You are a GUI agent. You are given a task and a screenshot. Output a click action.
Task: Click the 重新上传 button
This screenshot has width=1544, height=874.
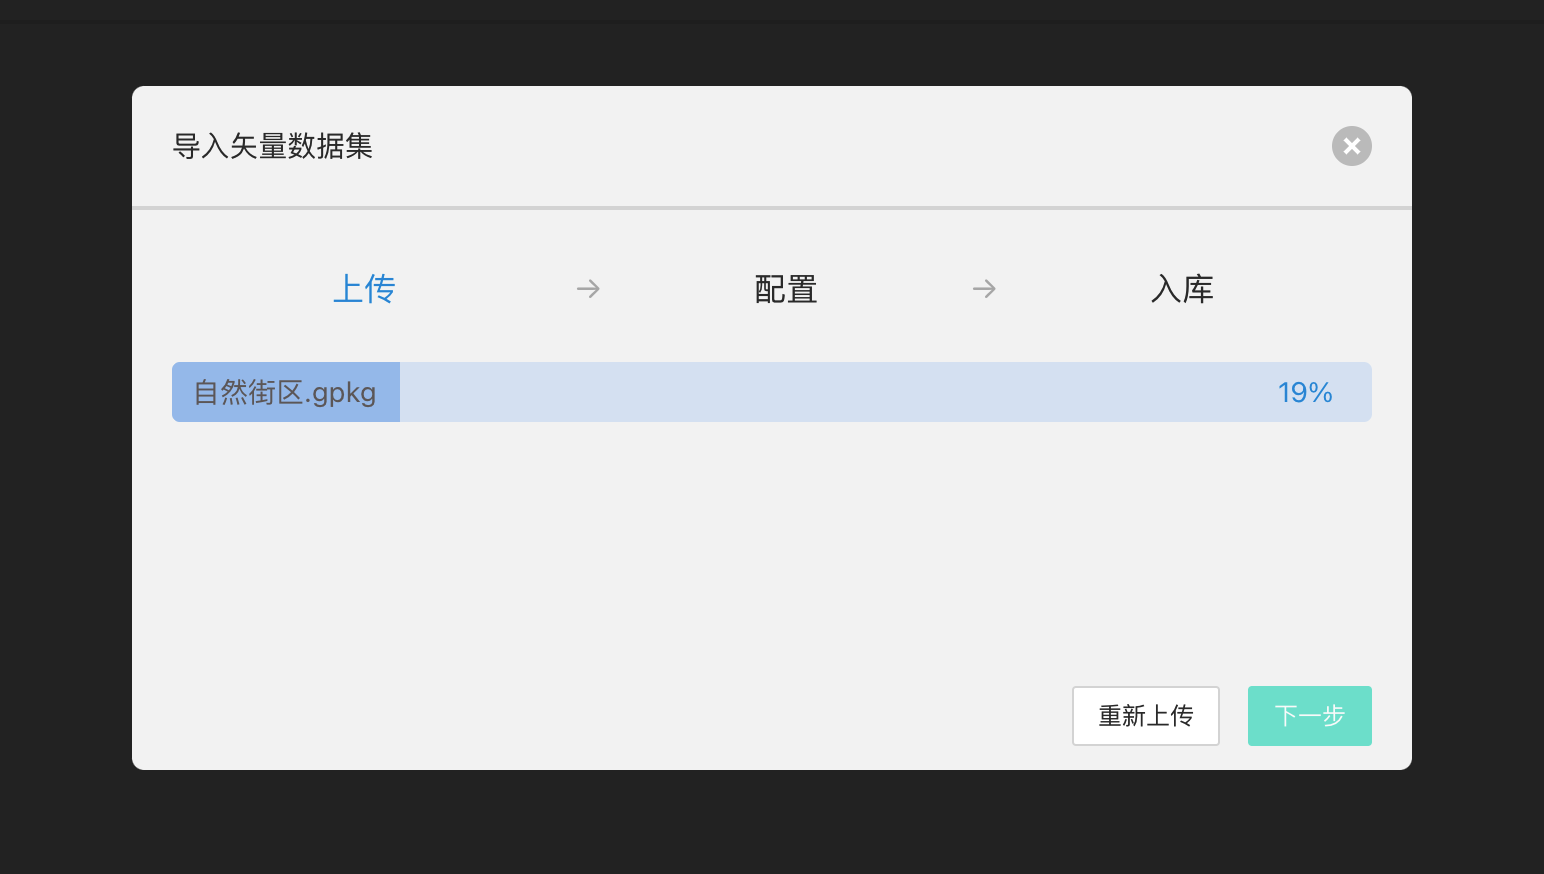click(1146, 716)
